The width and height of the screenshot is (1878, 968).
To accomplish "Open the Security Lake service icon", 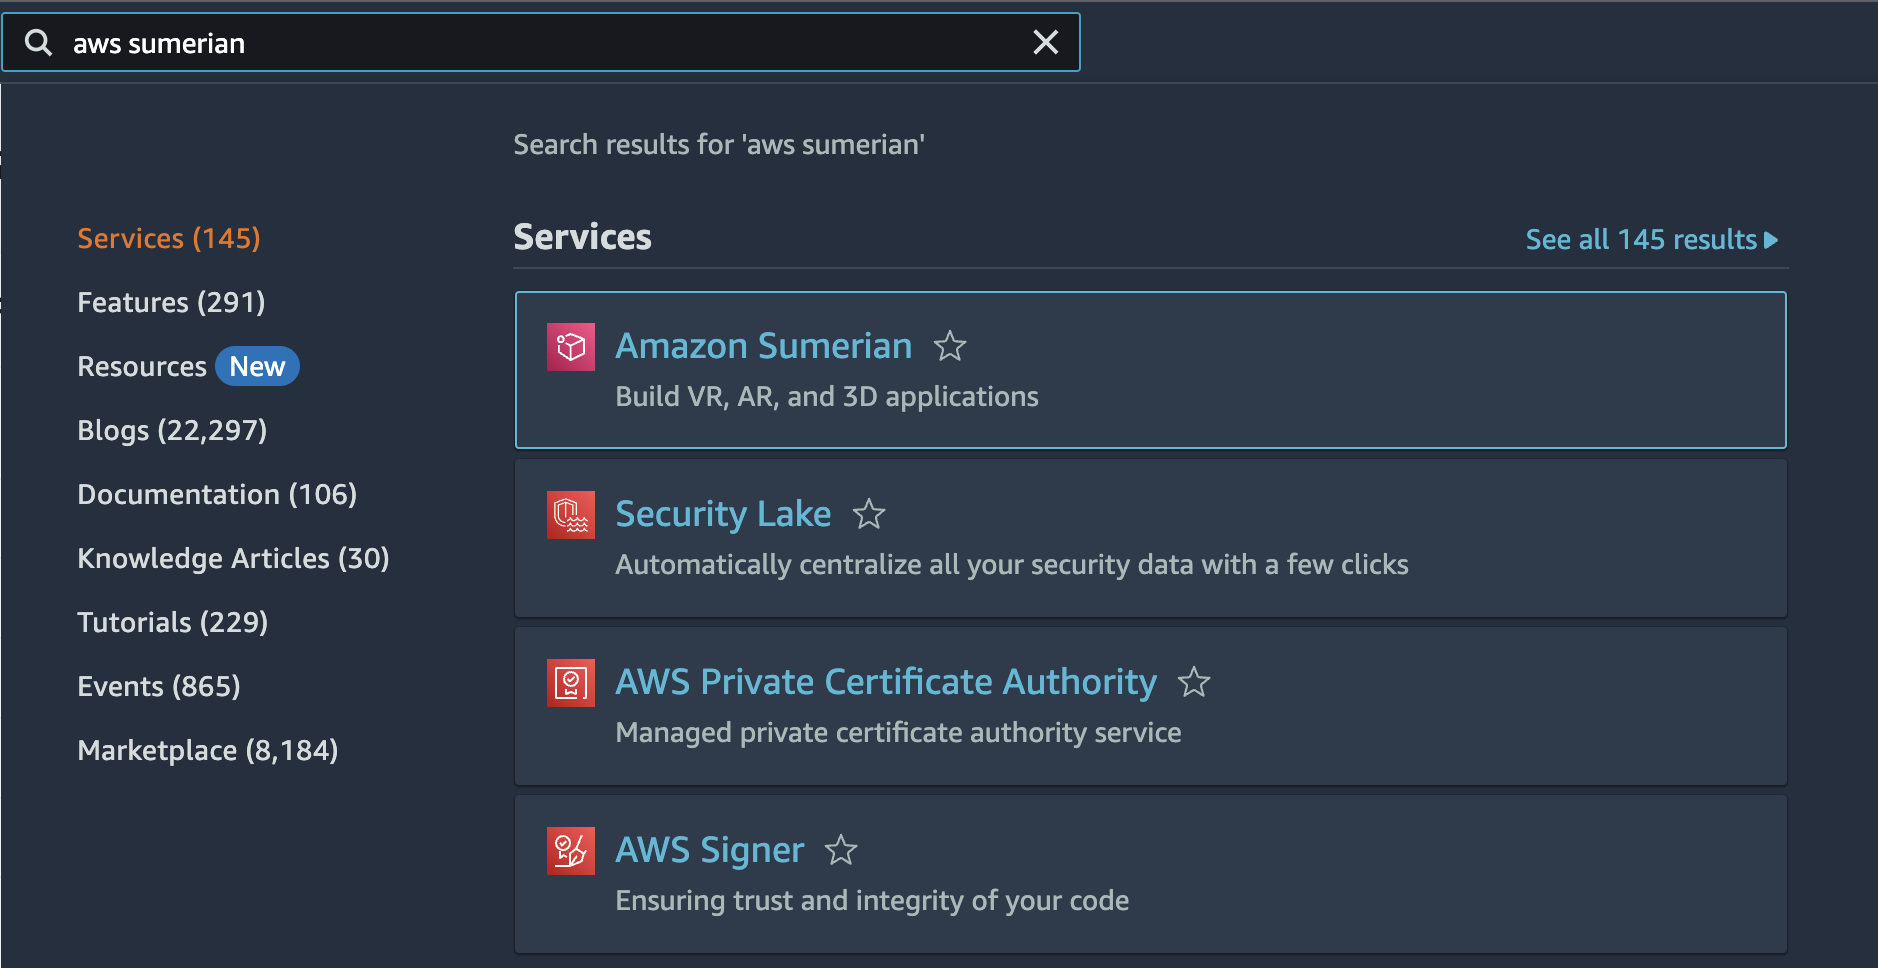I will pyautogui.click(x=571, y=515).
